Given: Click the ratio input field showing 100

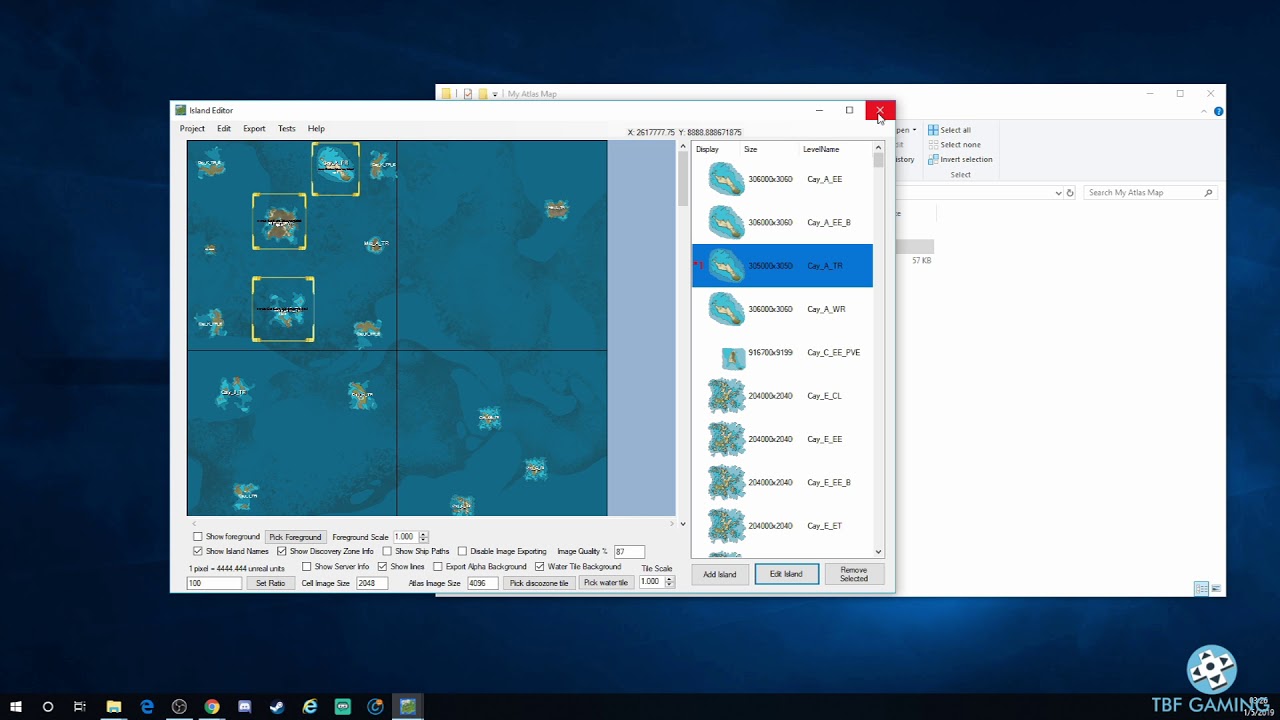Looking at the screenshot, I should pos(214,583).
